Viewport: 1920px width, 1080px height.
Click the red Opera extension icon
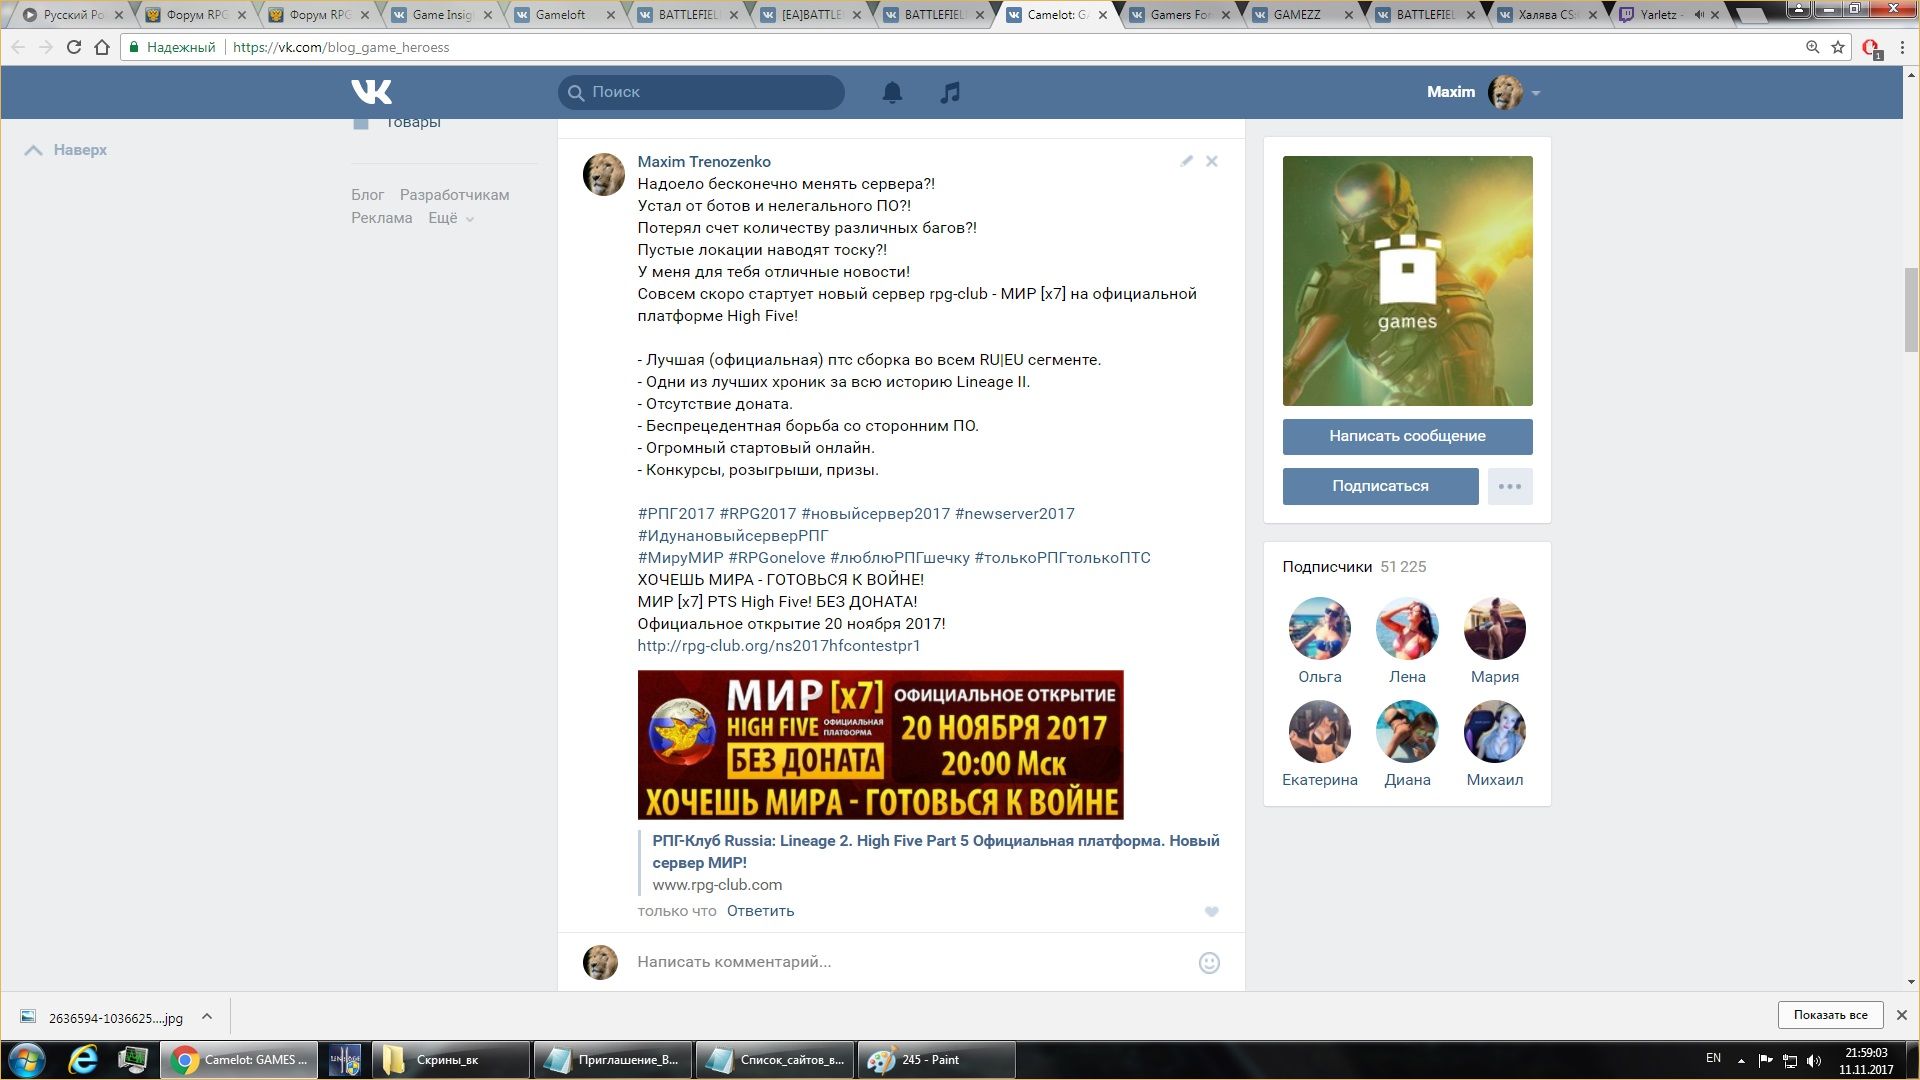(x=1871, y=48)
